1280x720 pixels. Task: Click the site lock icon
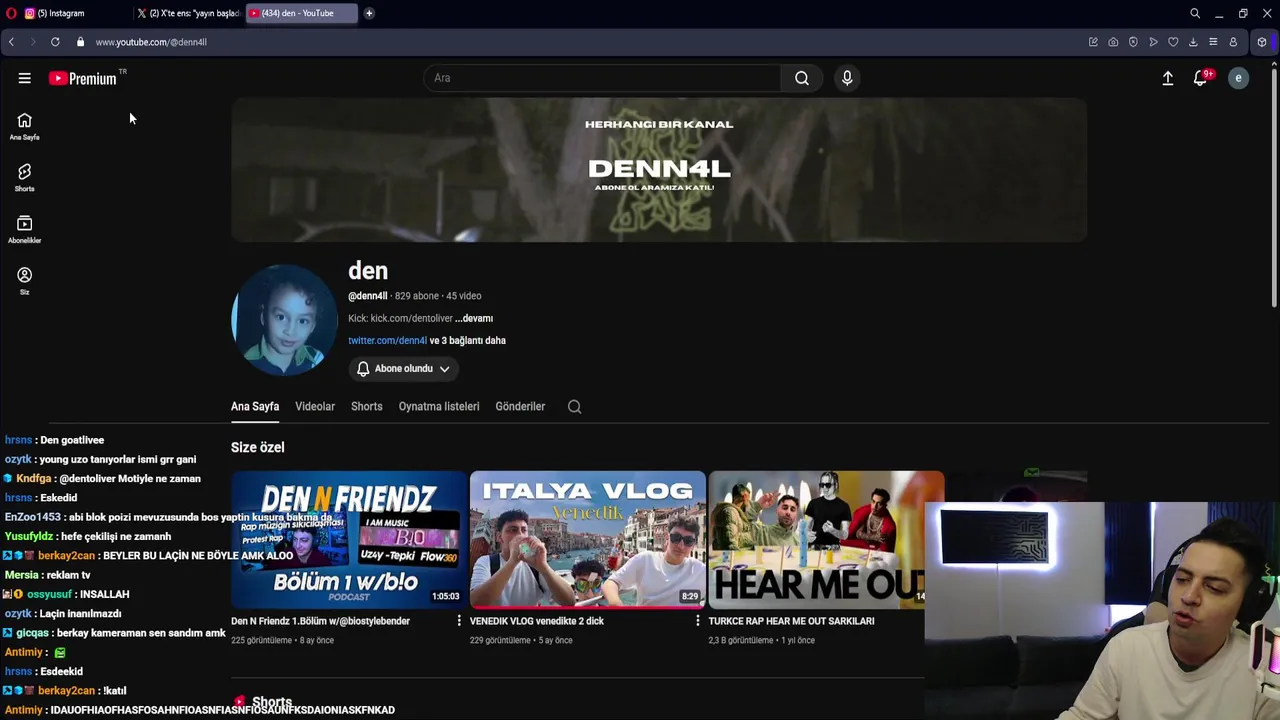click(81, 42)
